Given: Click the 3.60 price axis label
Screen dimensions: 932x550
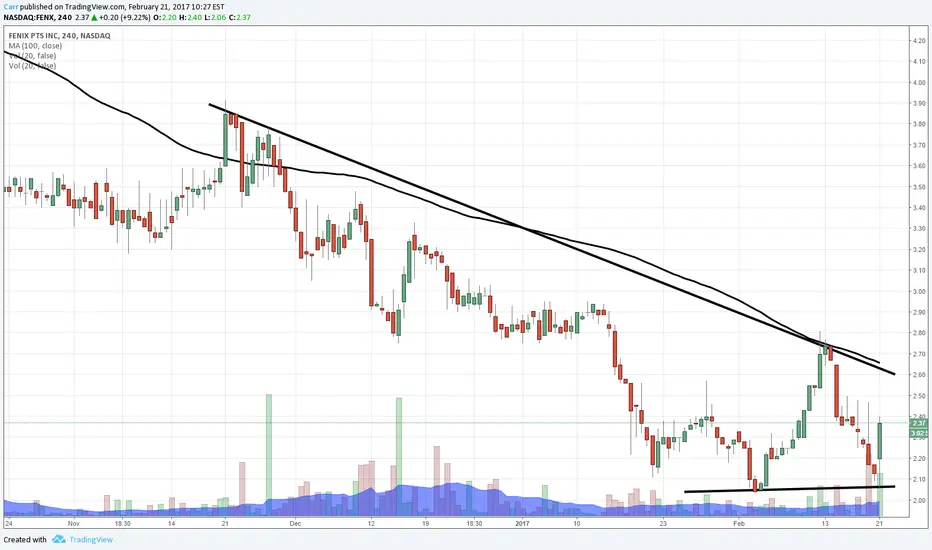Looking at the screenshot, I should coord(918,166).
